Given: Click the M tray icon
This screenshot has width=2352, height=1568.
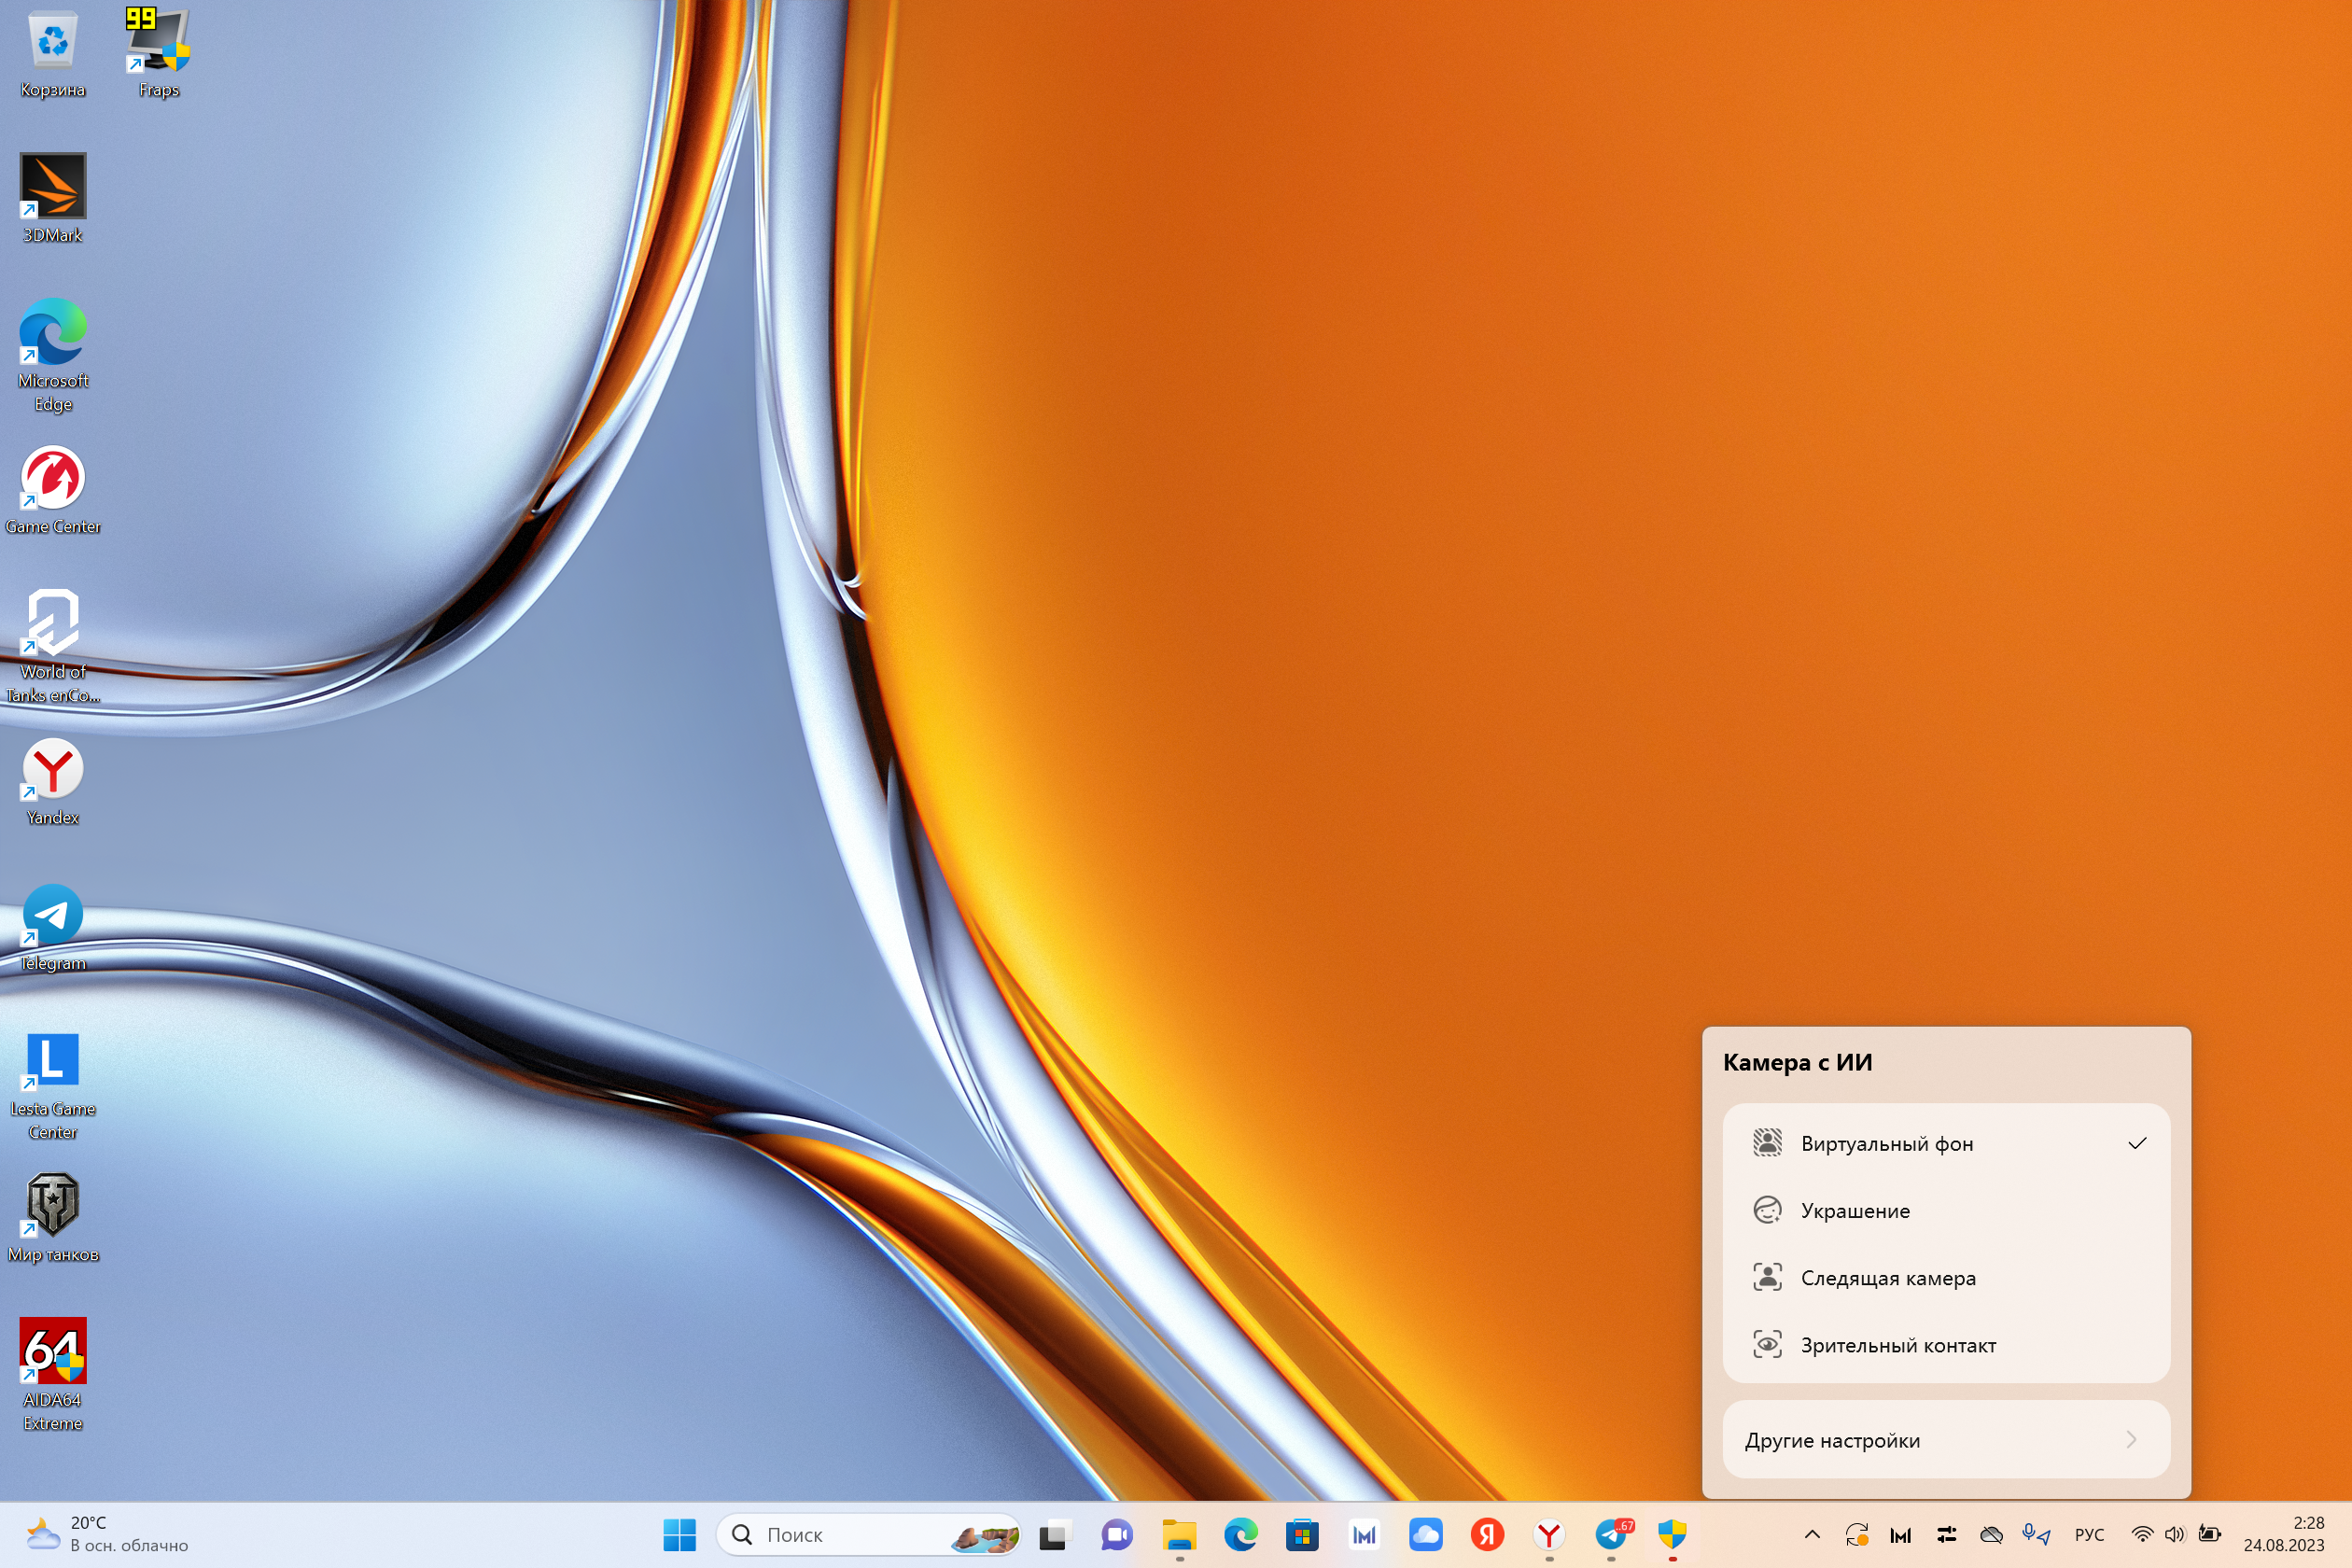Looking at the screenshot, I should pyautogui.click(x=1901, y=1535).
